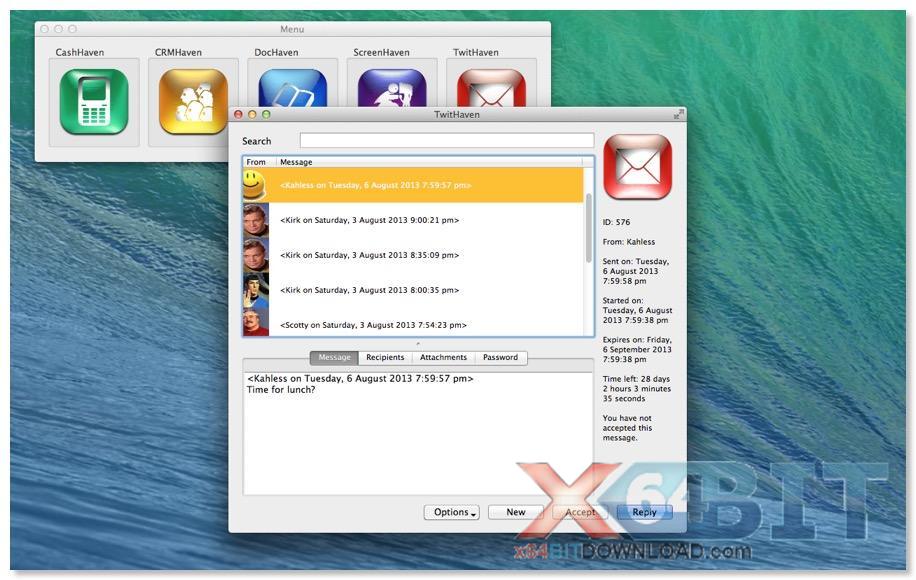Open the Attachments tab
This screenshot has width=916, height=580.
click(x=443, y=357)
